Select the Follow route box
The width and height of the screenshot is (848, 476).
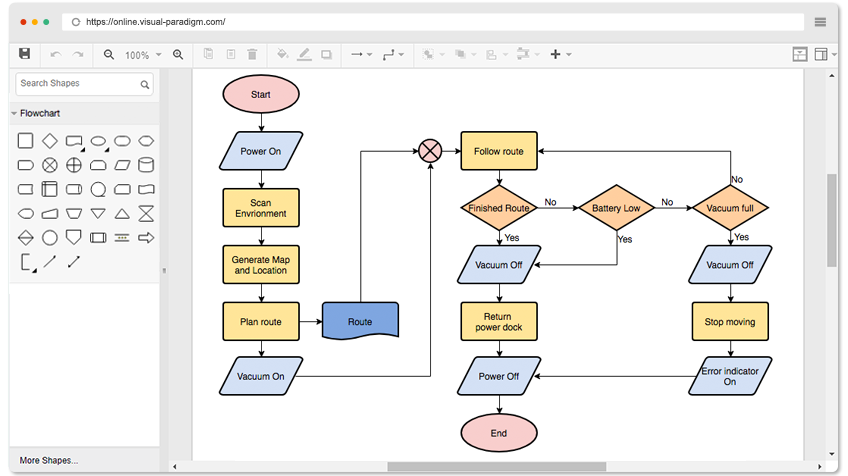click(x=499, y=151)
